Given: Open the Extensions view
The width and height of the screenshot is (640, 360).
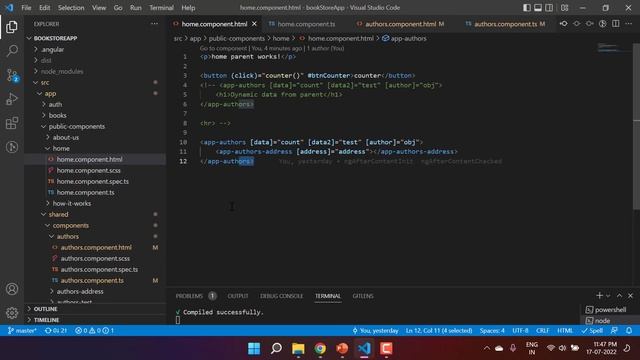Looking at the screenshot, I should click(x=12, y=123).
